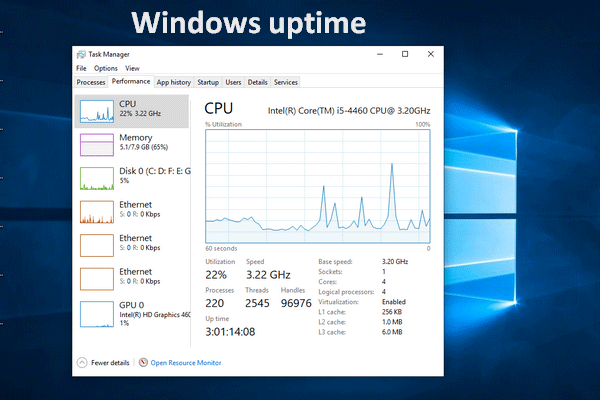Open the Services tab

click(285, 82)
